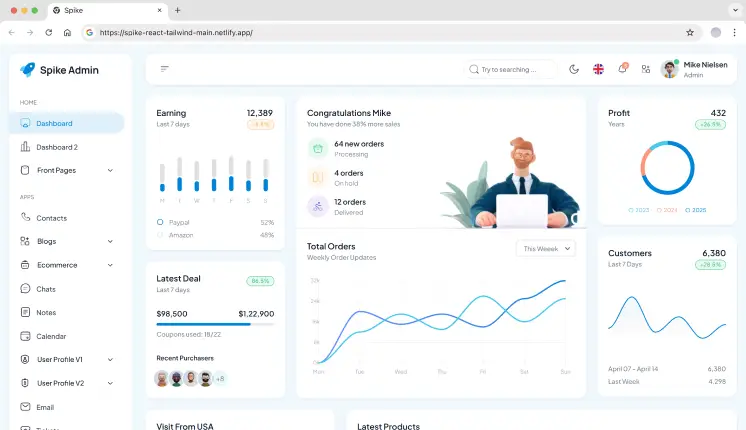Click the Email envelope icon
Image resolution: width=746 pixels, height=430 pixels.
[x=25, y=407]
